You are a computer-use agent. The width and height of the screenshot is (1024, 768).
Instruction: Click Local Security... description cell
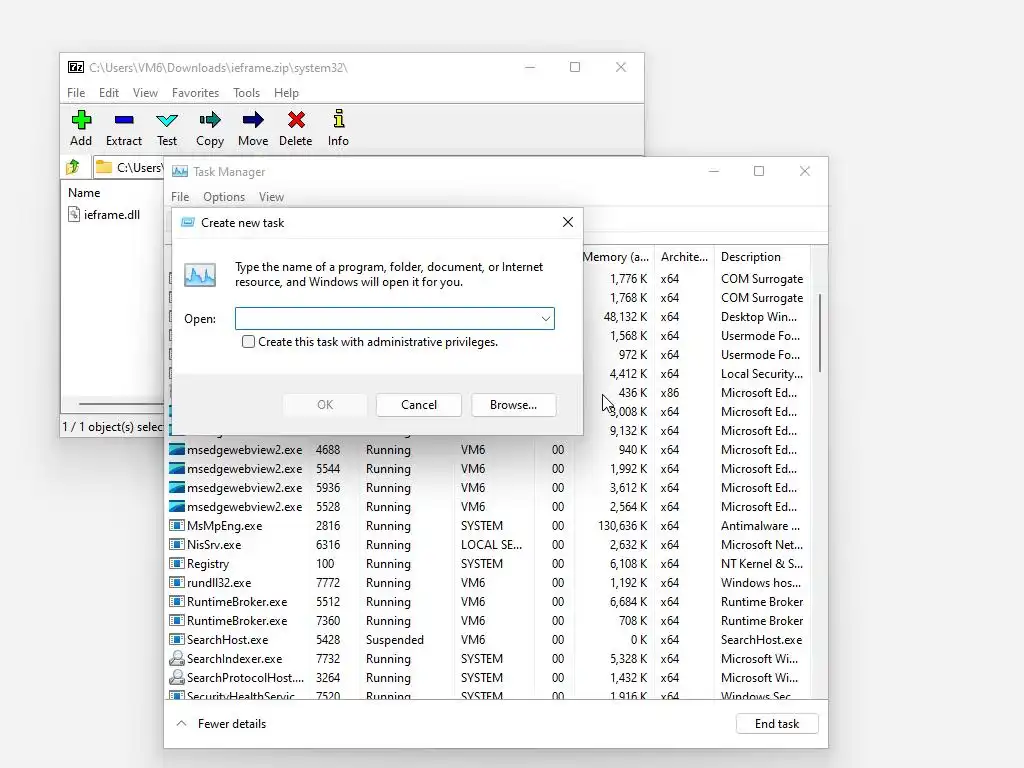tap(761, 374)
